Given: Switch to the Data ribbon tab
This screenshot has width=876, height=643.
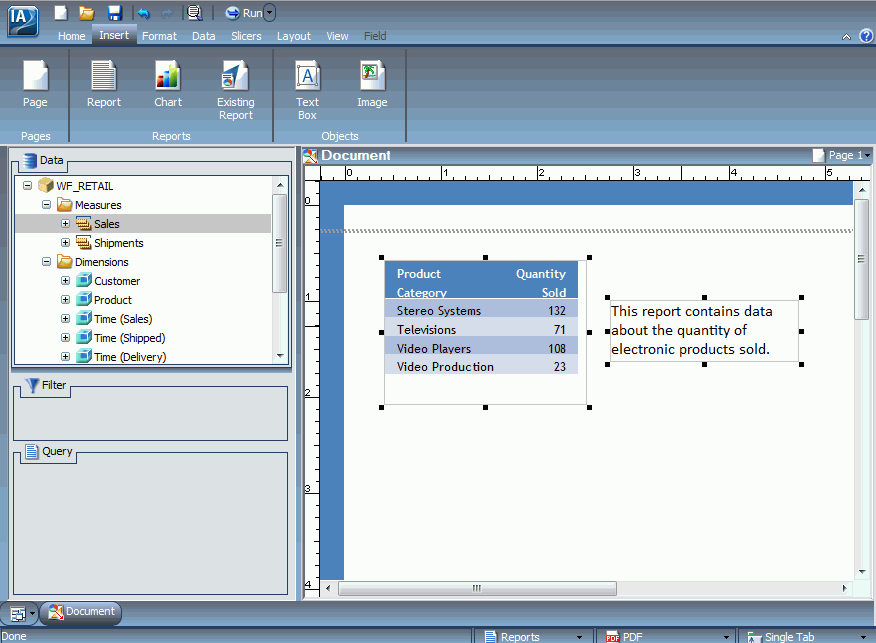Looking at the screenshot, I should pos(203,36).
